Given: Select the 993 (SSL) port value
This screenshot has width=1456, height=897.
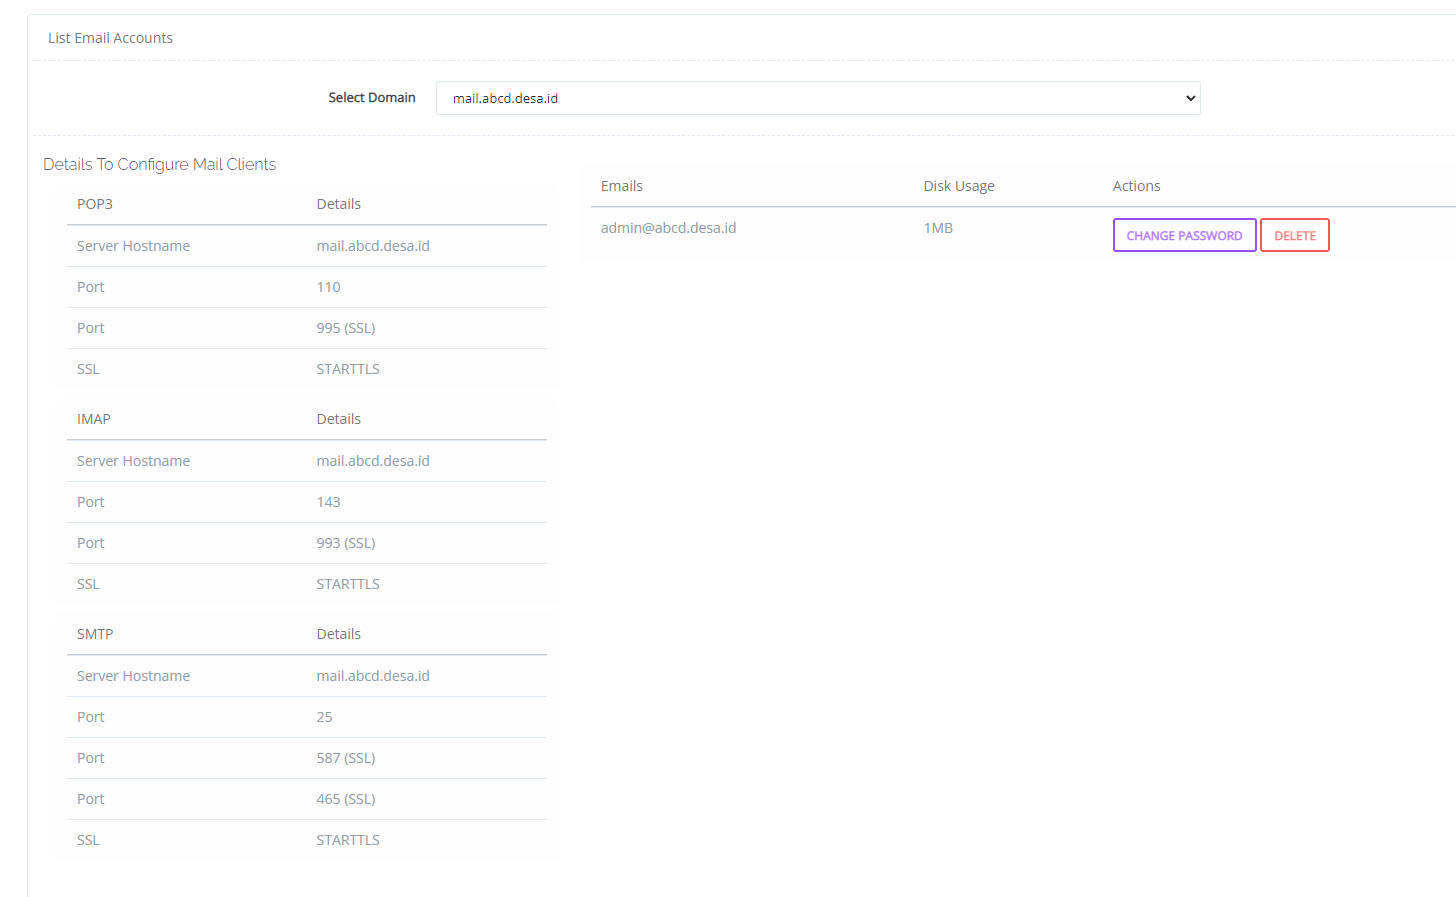Looking at the screenshot, I should 346,543.
